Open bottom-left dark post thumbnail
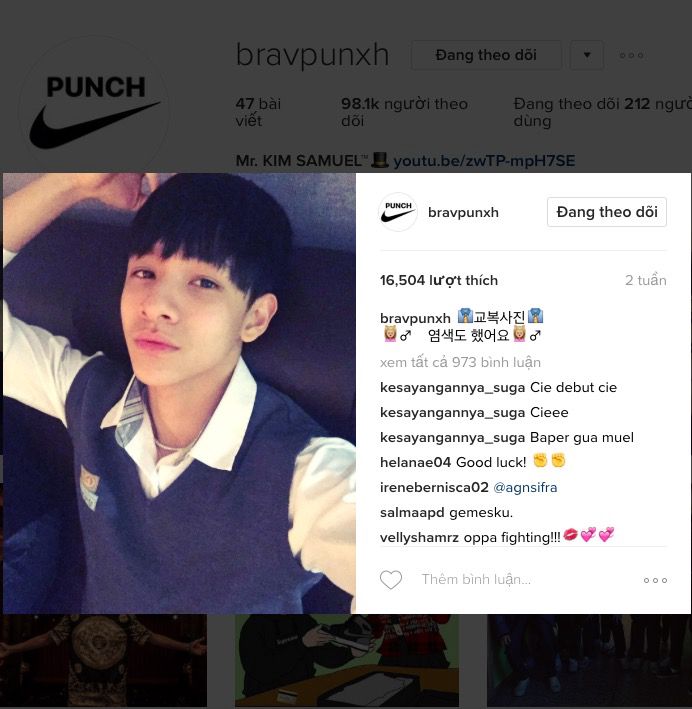Image resolution: width=692 pixels, height=709 pixels. point(103,660)
